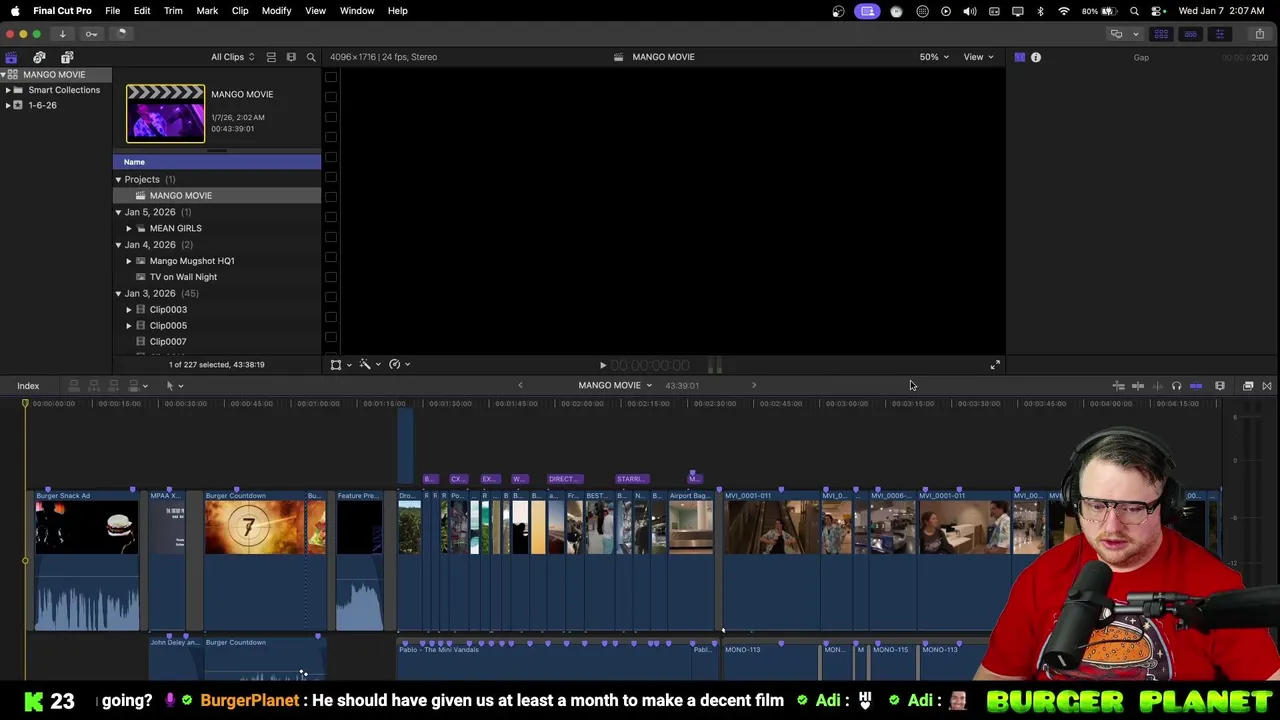
Task: Click the secondary display monitor button
Action: click(x=1116, y=34)
